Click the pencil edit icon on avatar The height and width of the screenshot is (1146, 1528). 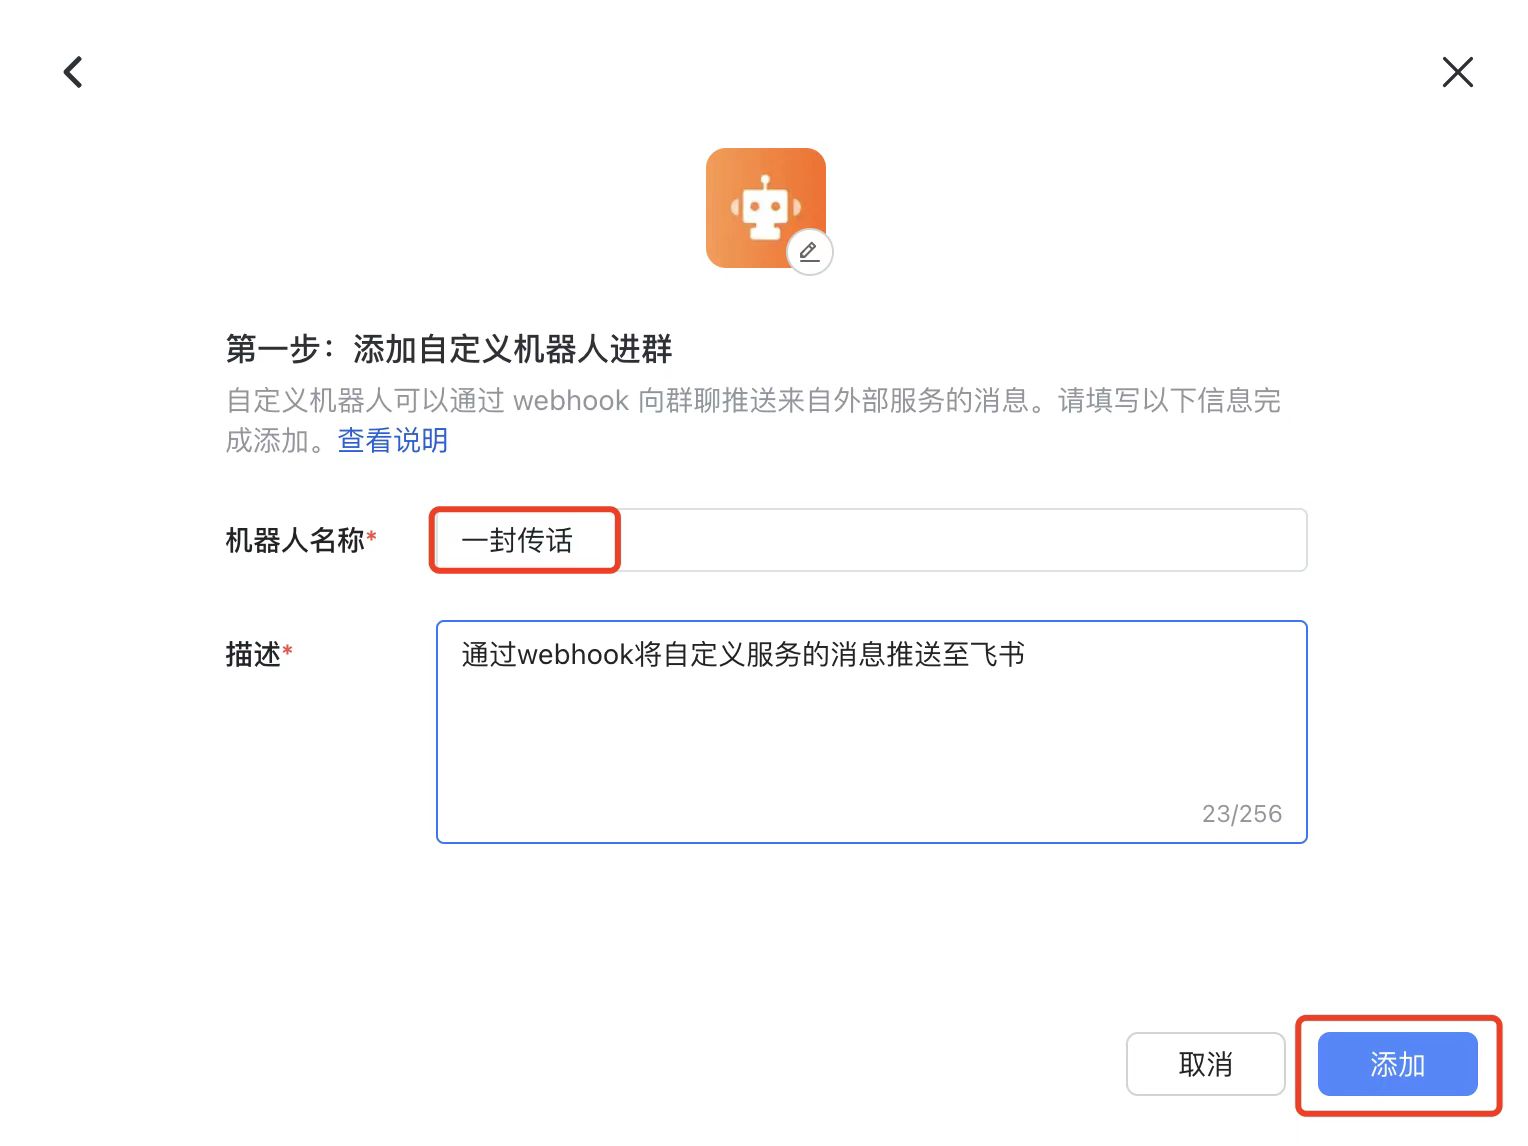click(810, 252)
